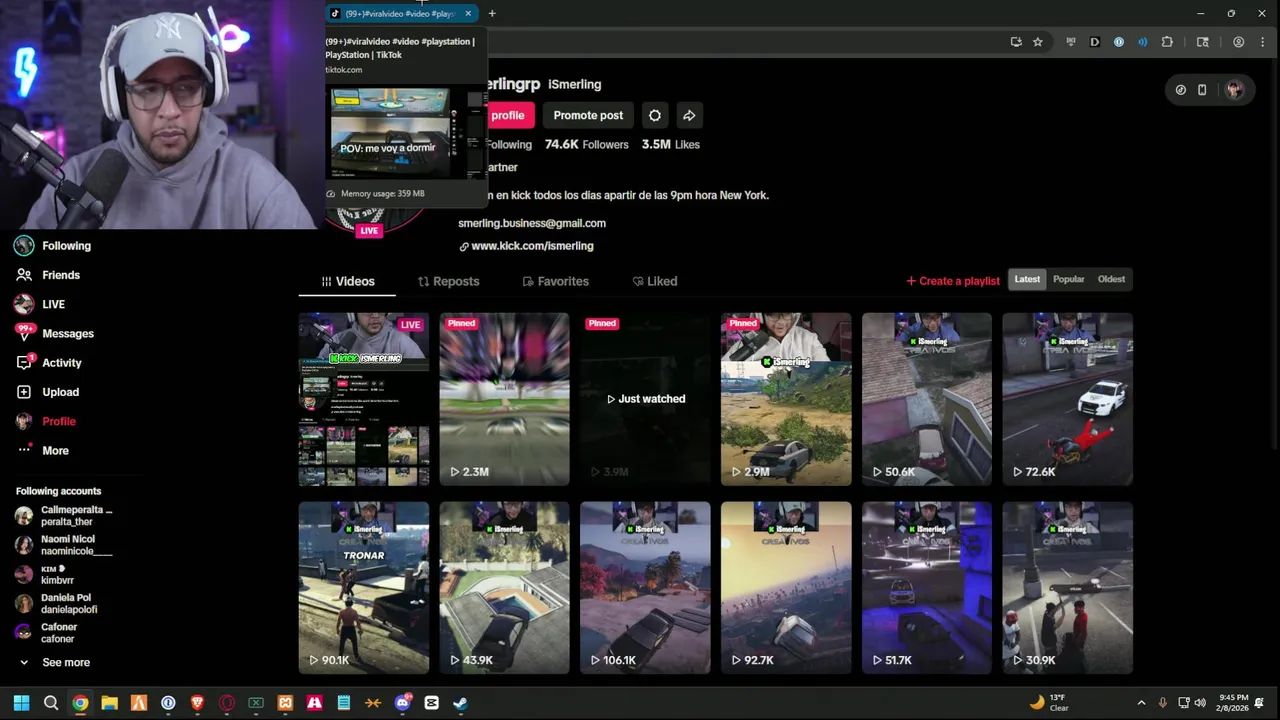The width and height of the screenshot is (1280, 720).
Task: Go to LIVE section in sidebar
Action: (x=40, y=304)
